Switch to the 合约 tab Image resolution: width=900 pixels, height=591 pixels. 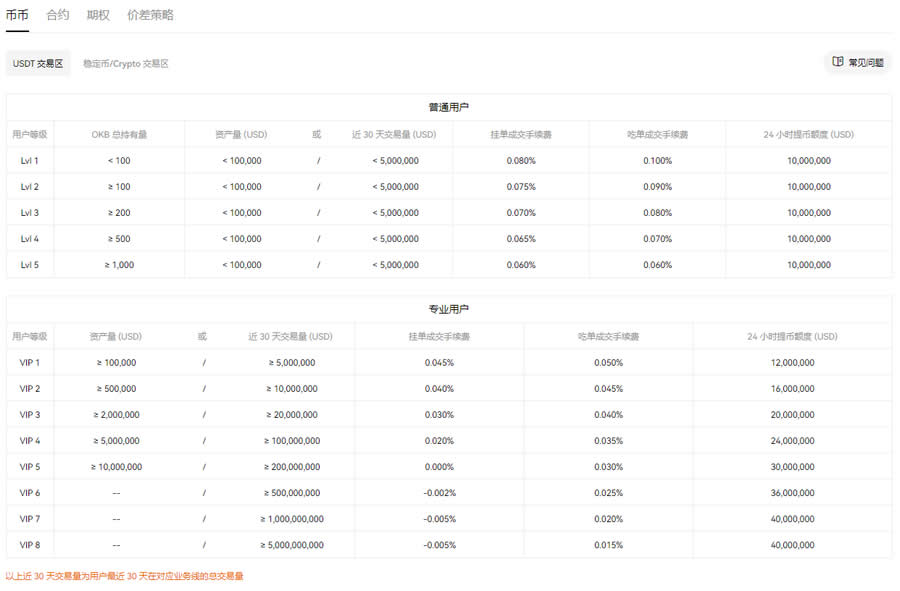(x=57, y=15)
